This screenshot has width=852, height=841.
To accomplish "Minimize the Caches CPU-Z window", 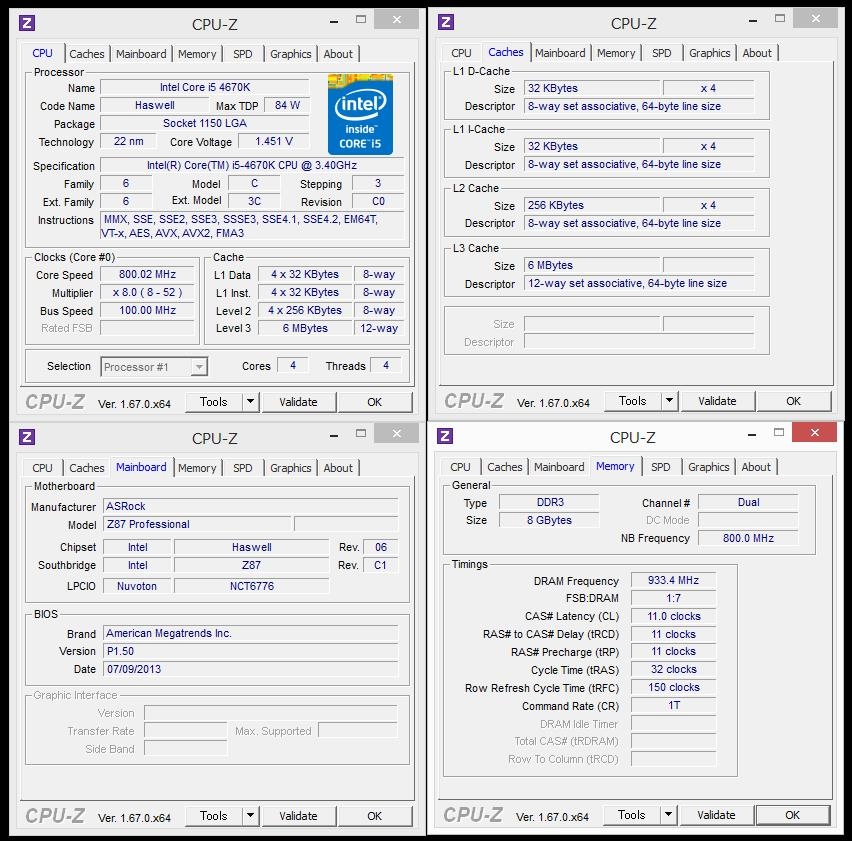I will tap(753, 21).
